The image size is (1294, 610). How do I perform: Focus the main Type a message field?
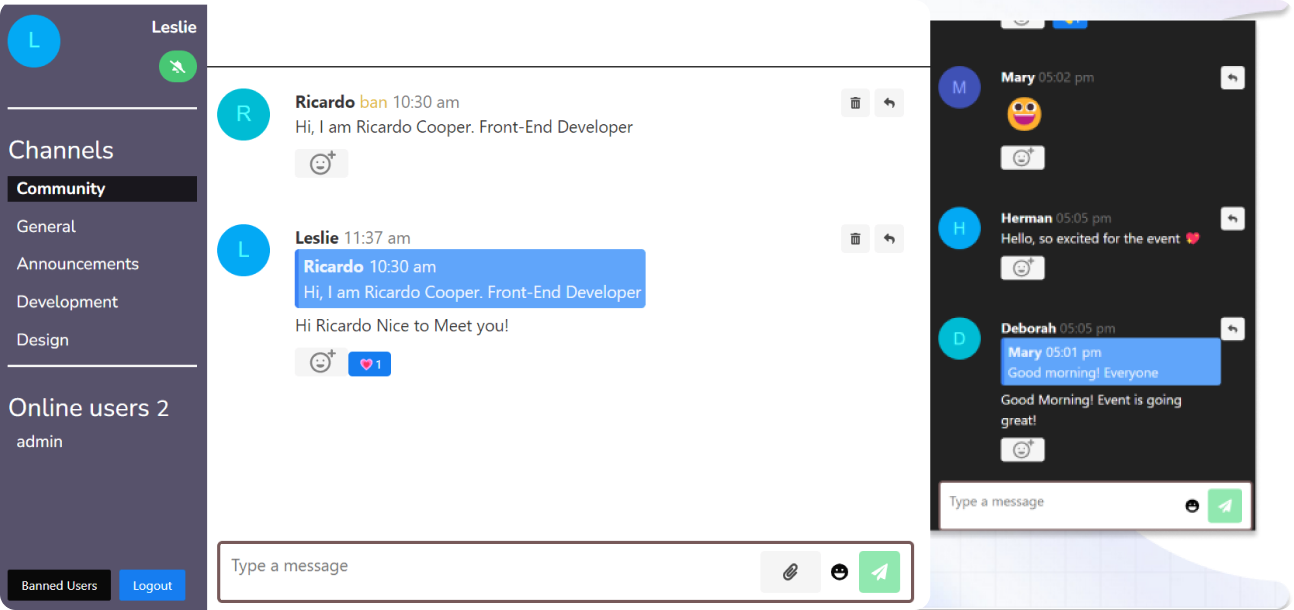coord(490,572)
